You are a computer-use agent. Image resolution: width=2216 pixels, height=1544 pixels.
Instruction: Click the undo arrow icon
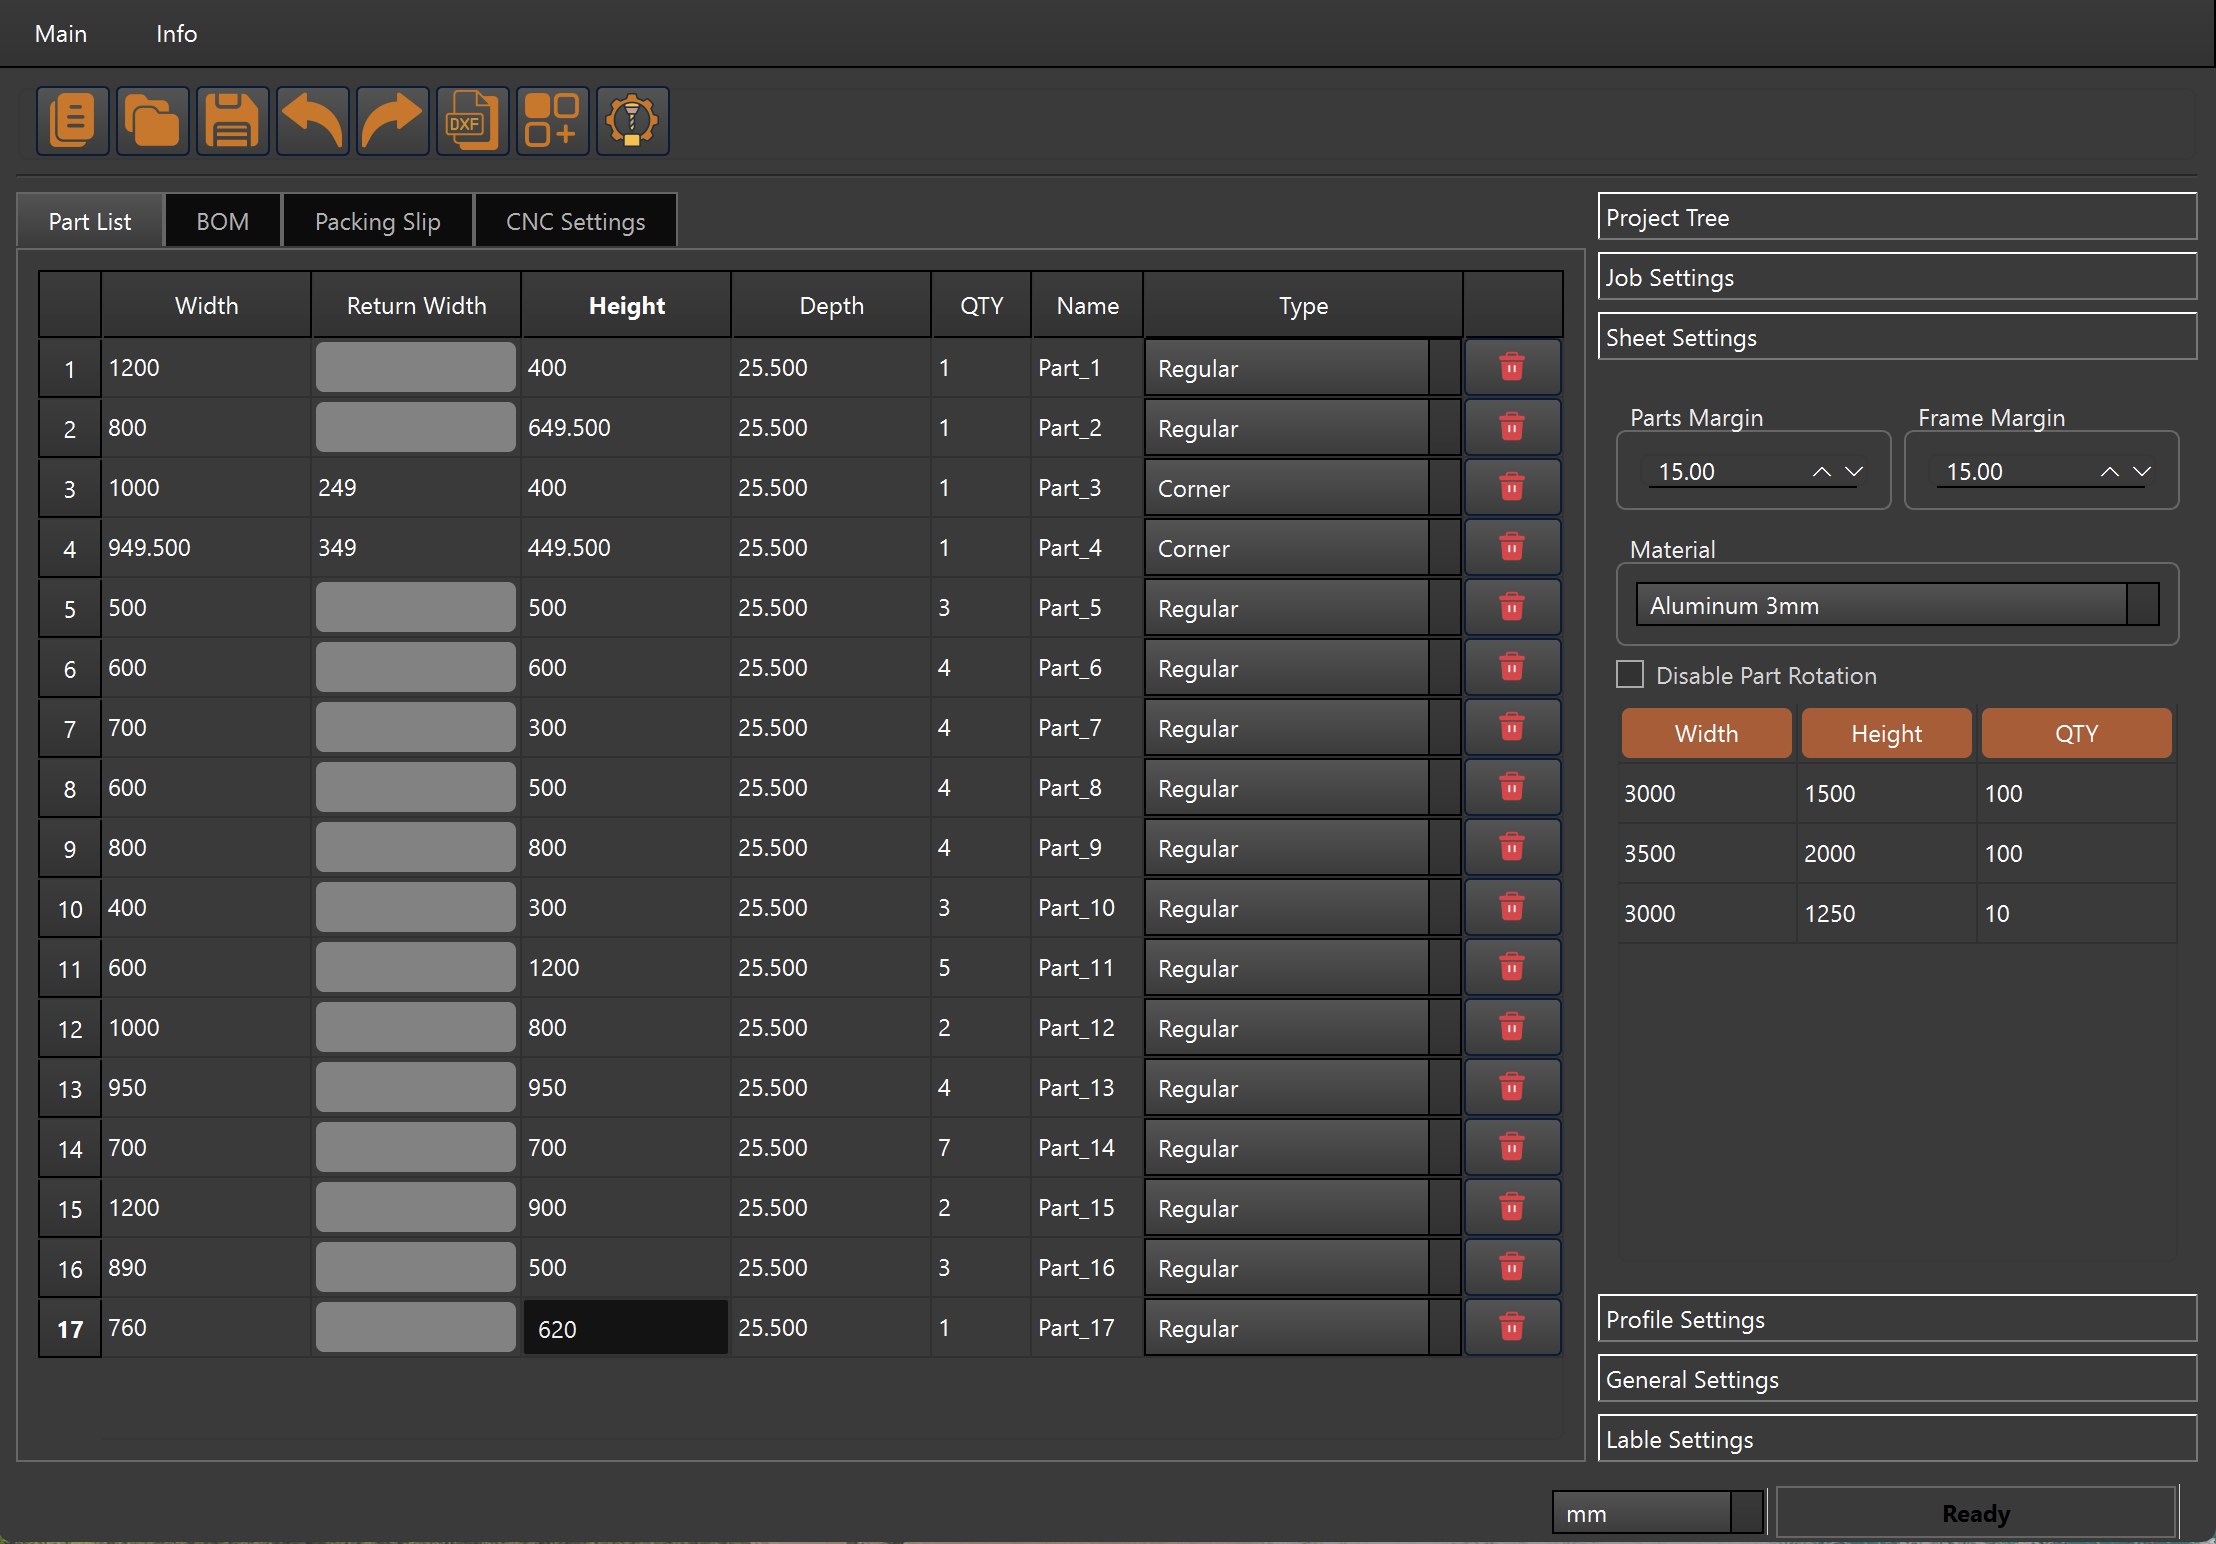tap(312, 121)
